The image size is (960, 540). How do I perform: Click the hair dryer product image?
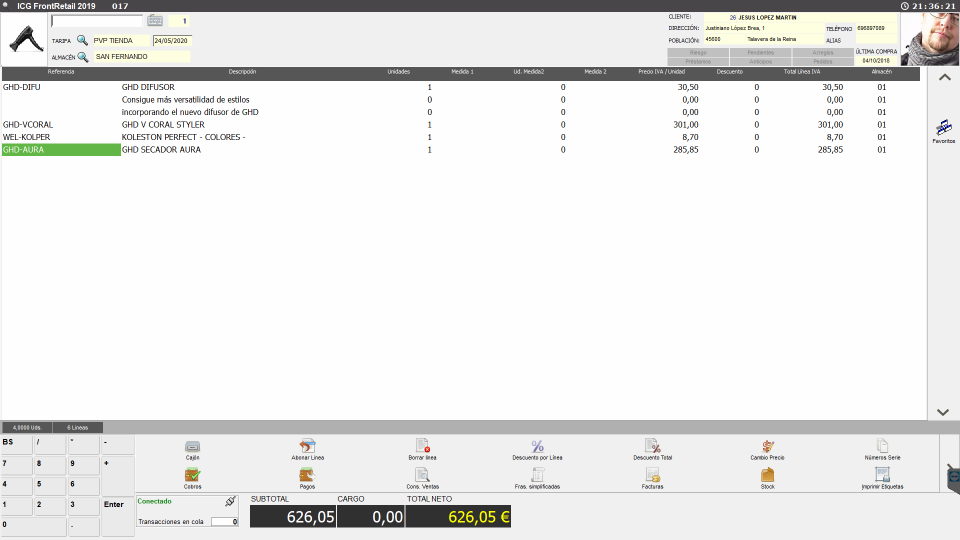[25, 40]
